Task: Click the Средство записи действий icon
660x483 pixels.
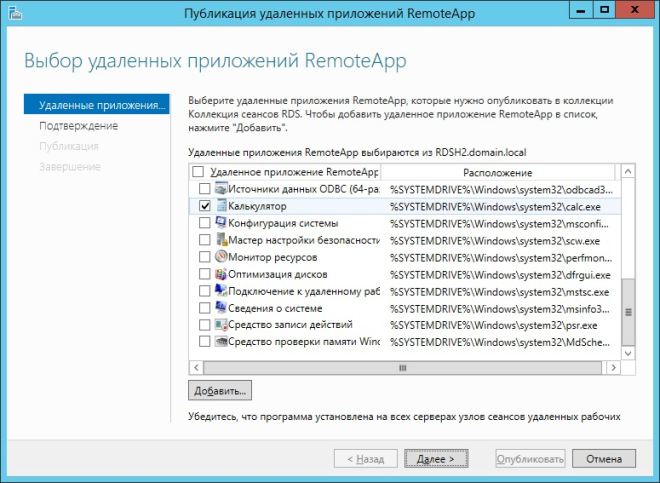Action: click(x=220, y=325)
